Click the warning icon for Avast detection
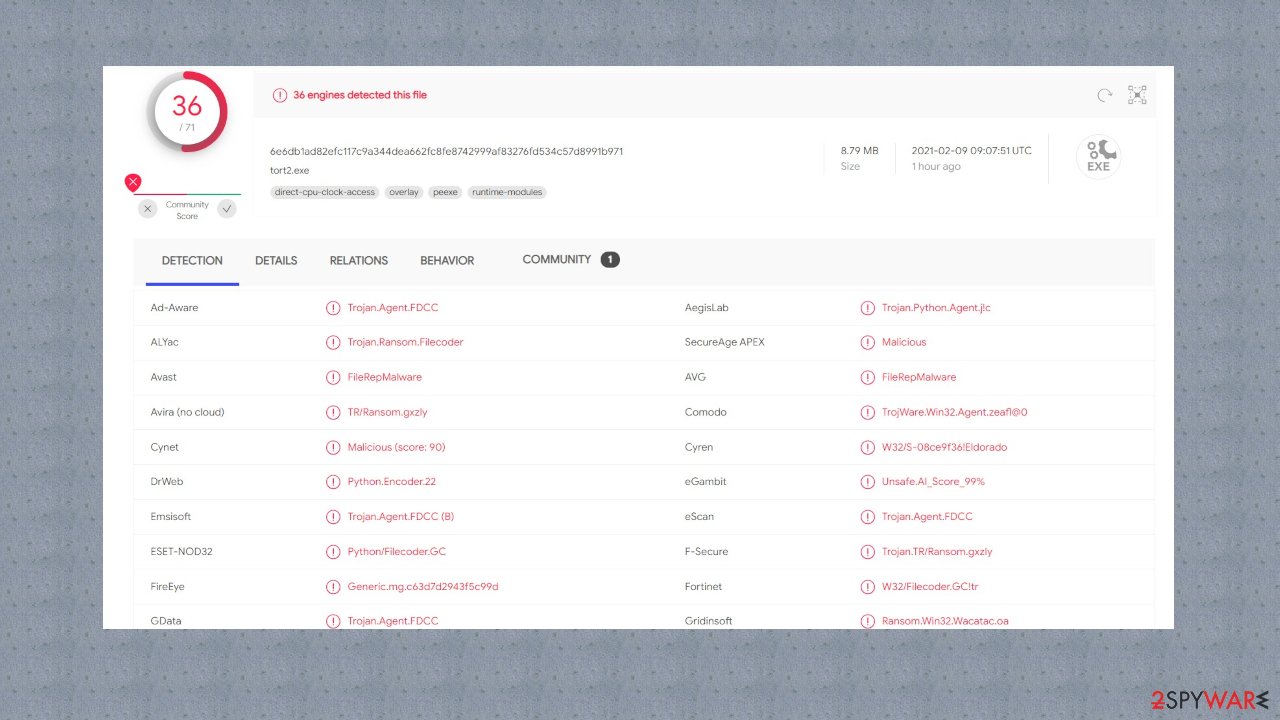 point(333,377)
